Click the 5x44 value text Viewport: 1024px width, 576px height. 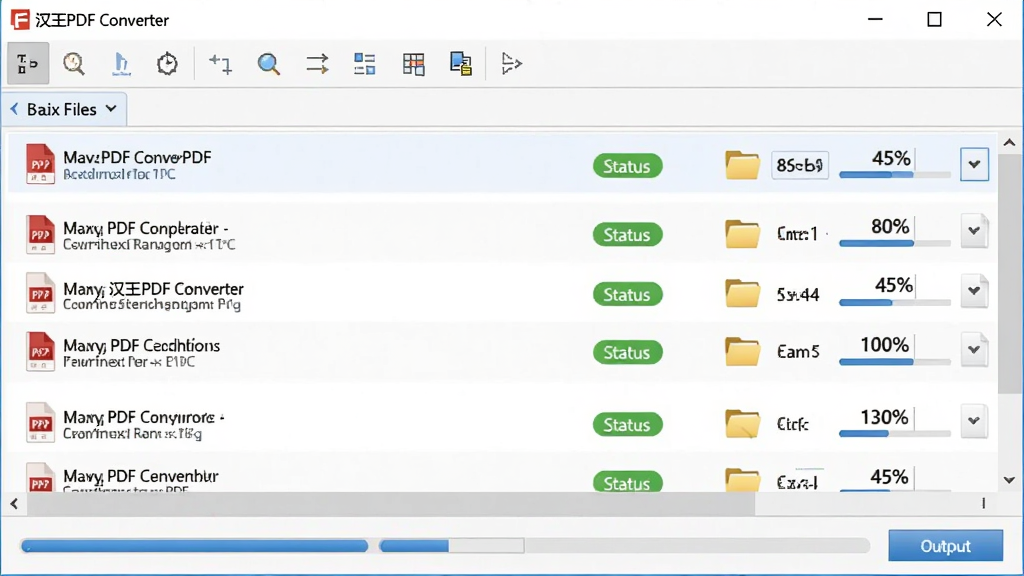click(798, 295)
